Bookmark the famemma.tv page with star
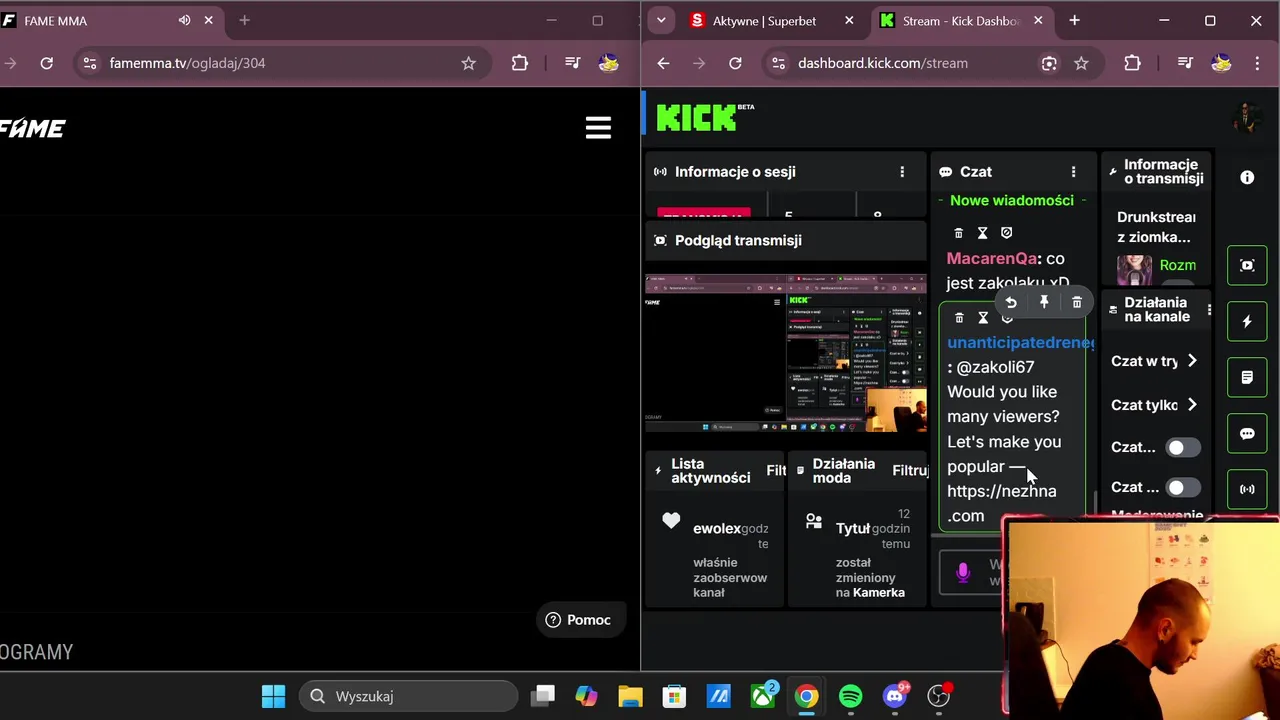The height and width of the screenshot is (720, 1280). click(x=468, y=63)
